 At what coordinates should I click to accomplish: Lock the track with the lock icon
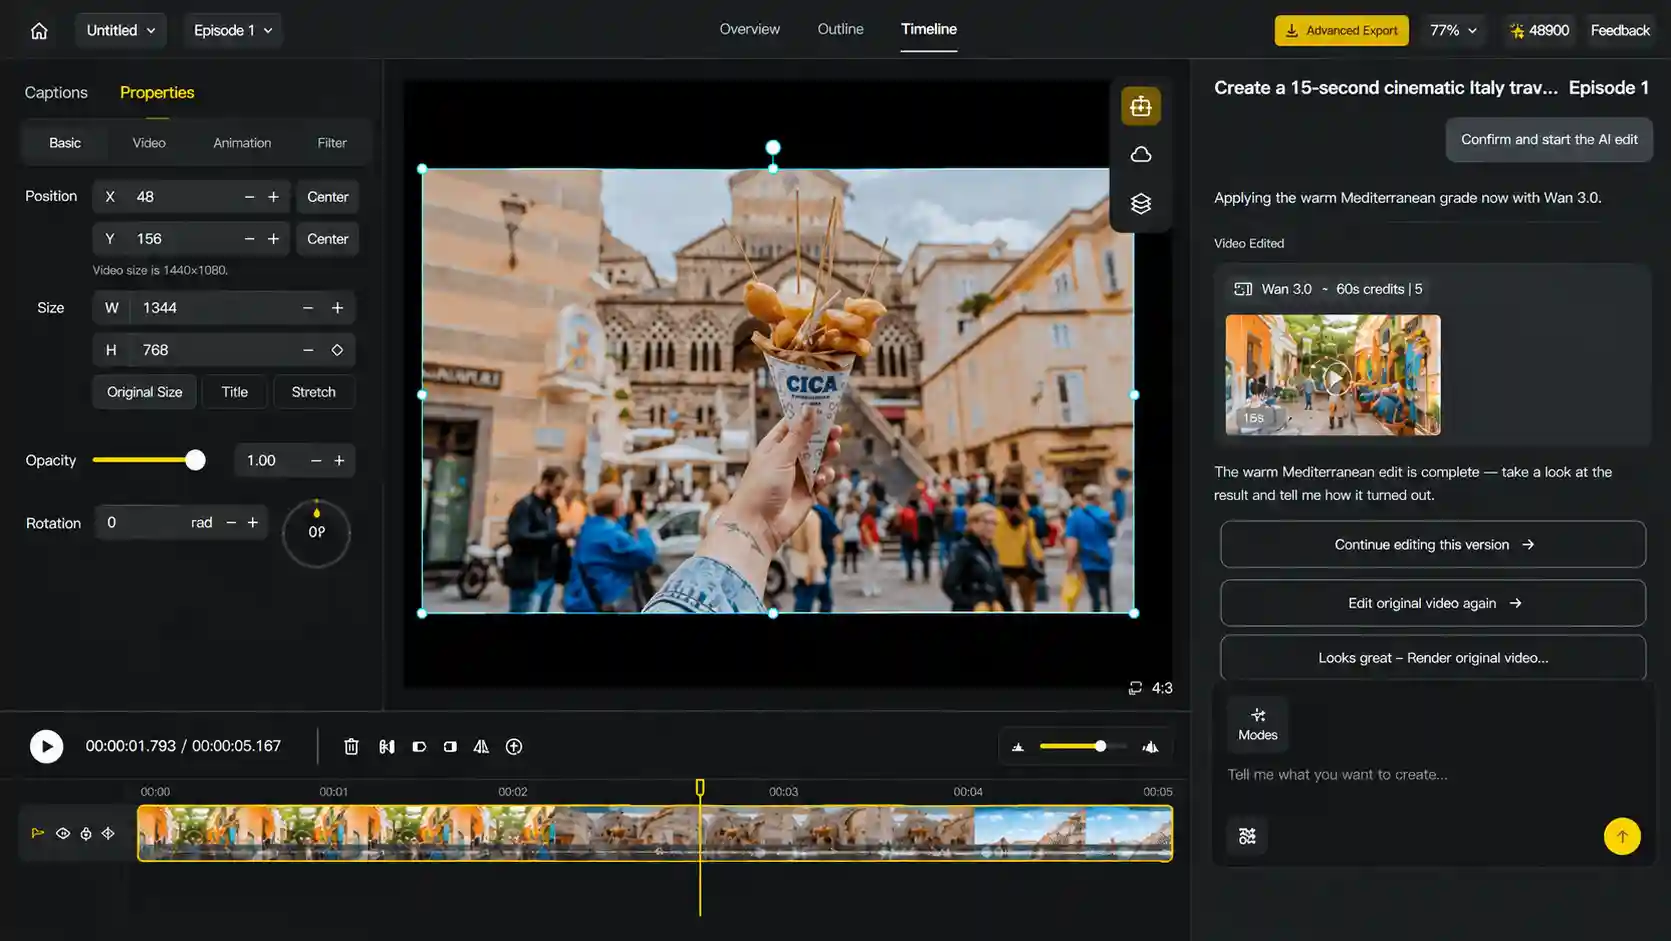tap(86, 833)
